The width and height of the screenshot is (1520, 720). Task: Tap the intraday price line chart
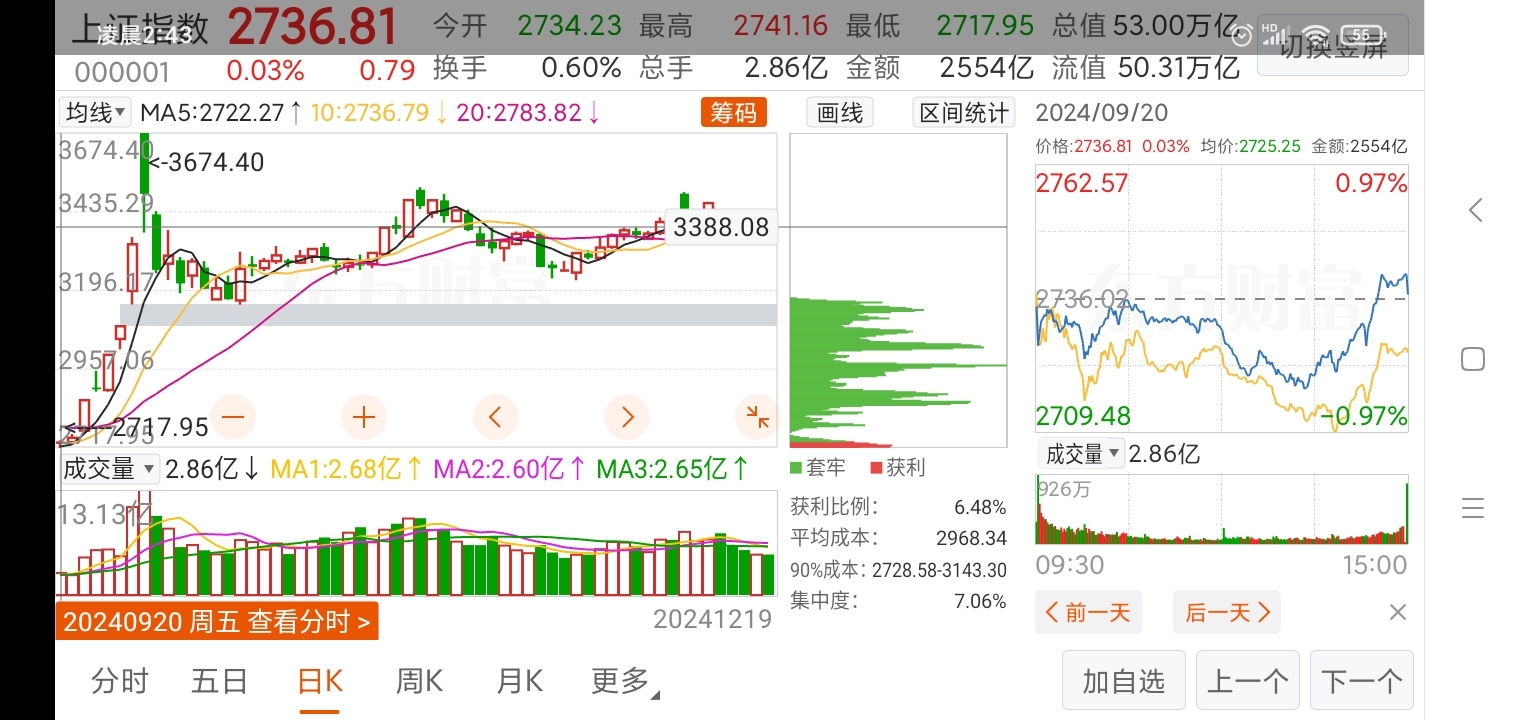point(1222,298)
